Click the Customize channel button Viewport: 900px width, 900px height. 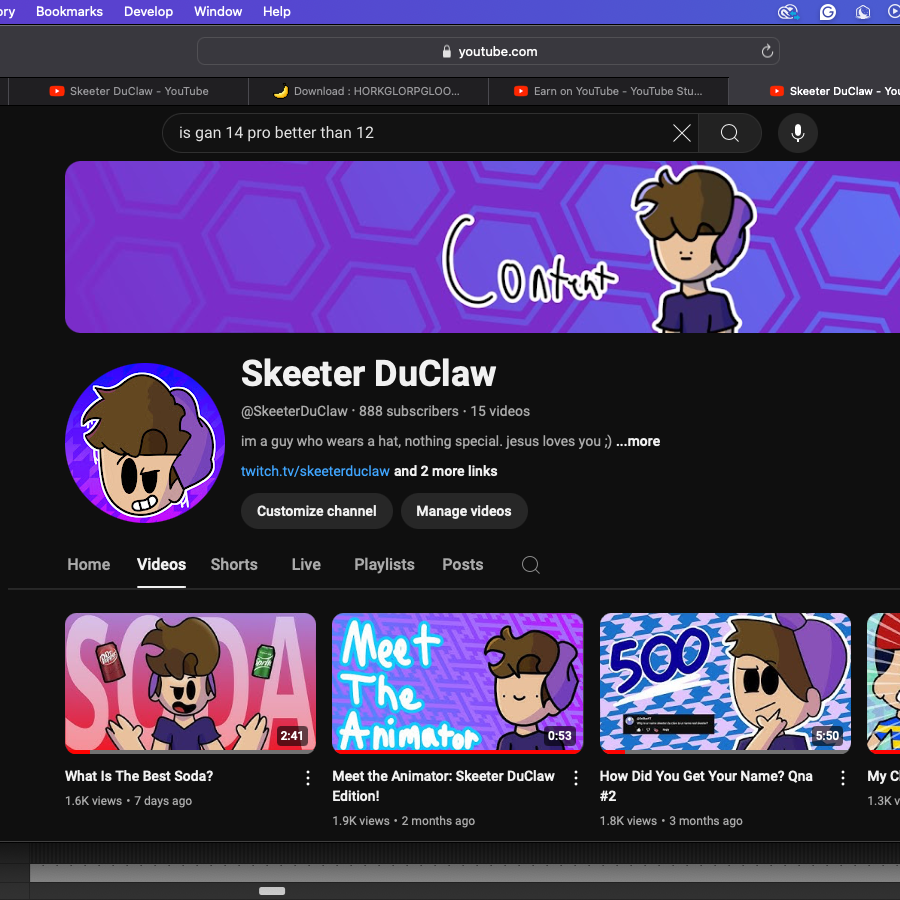click(x=316, y=511)
